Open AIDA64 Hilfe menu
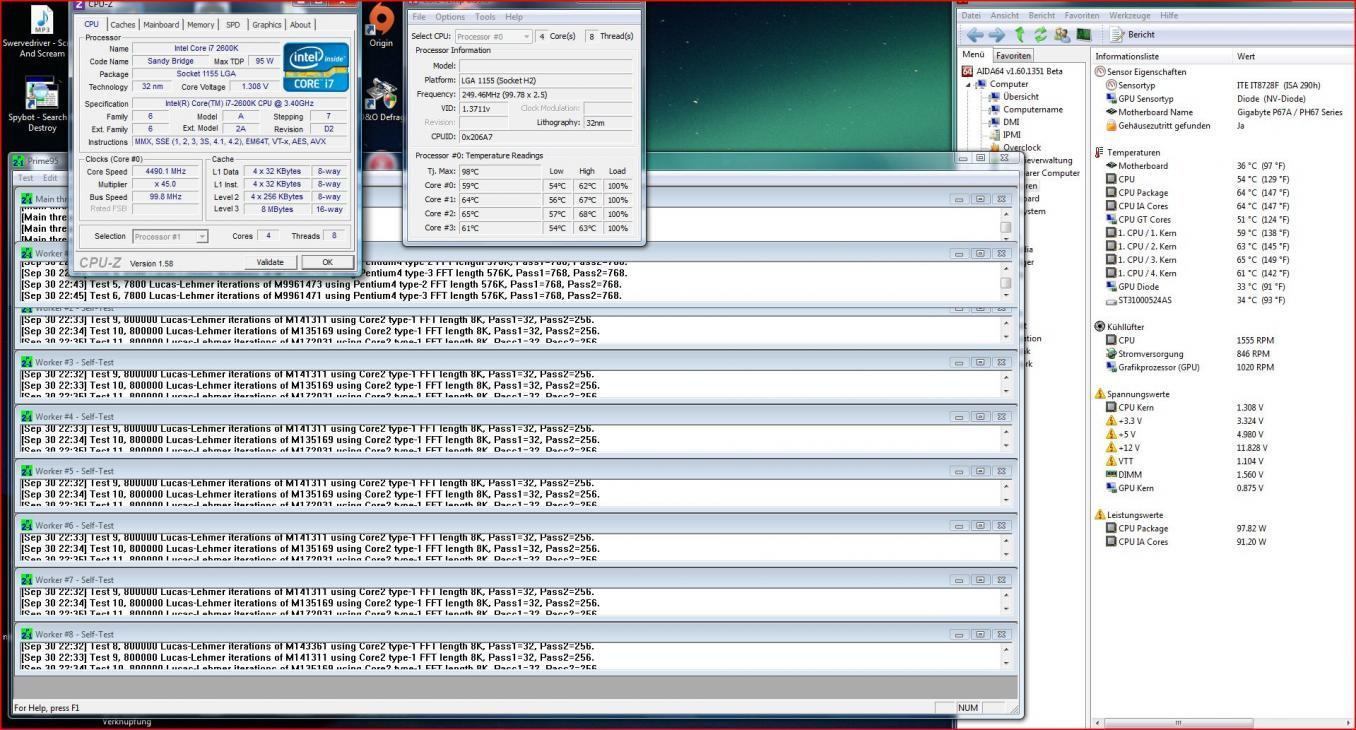The width and height of the screenshot is (1356, 730). (x=1168, y=15)
